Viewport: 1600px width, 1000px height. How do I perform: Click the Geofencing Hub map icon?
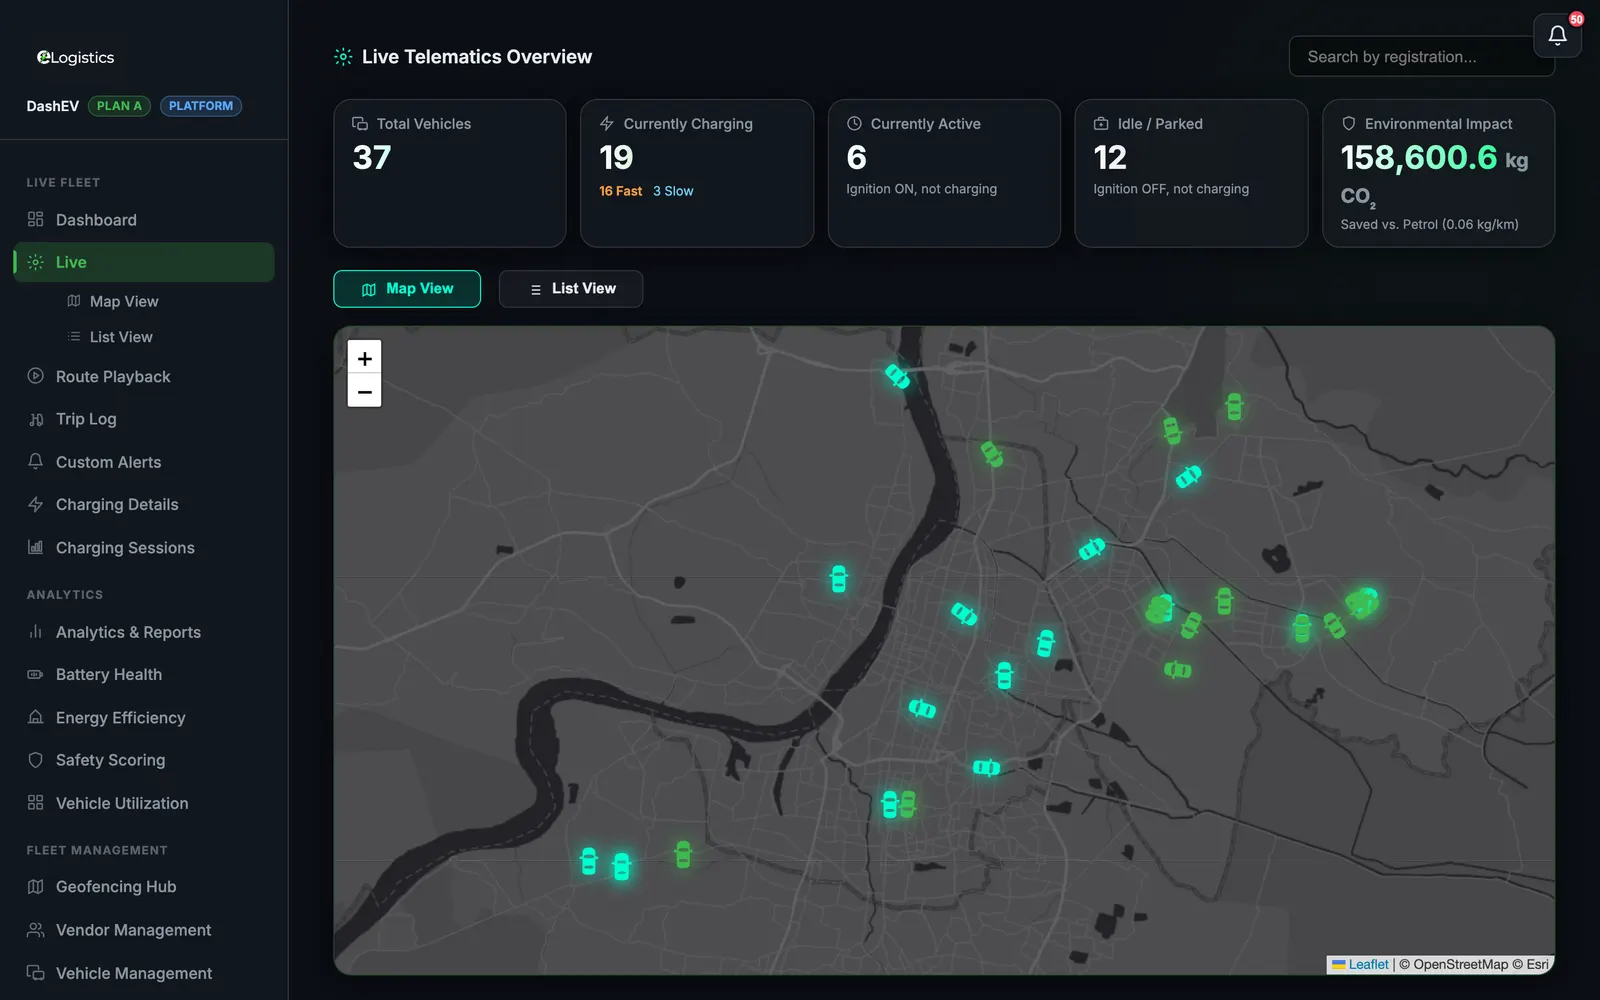[x=35, y=886]
